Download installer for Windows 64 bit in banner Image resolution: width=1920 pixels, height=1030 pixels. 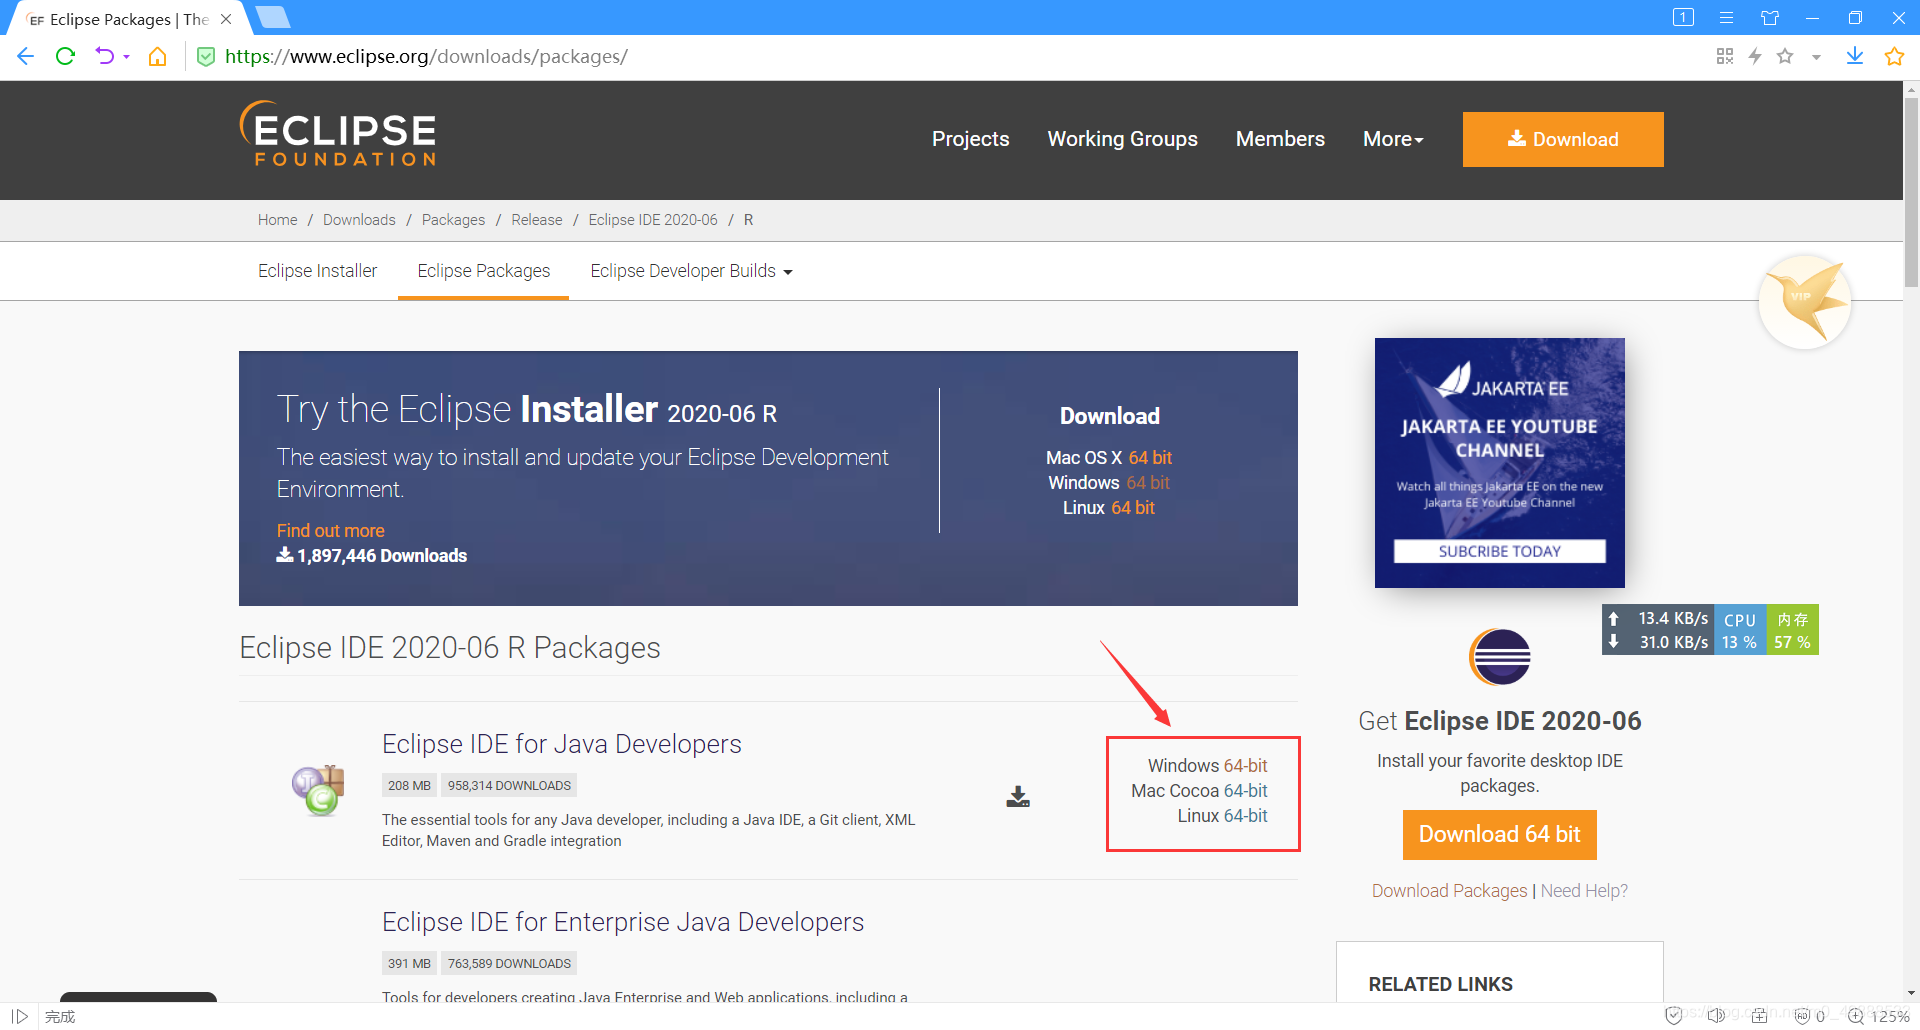1148,483
